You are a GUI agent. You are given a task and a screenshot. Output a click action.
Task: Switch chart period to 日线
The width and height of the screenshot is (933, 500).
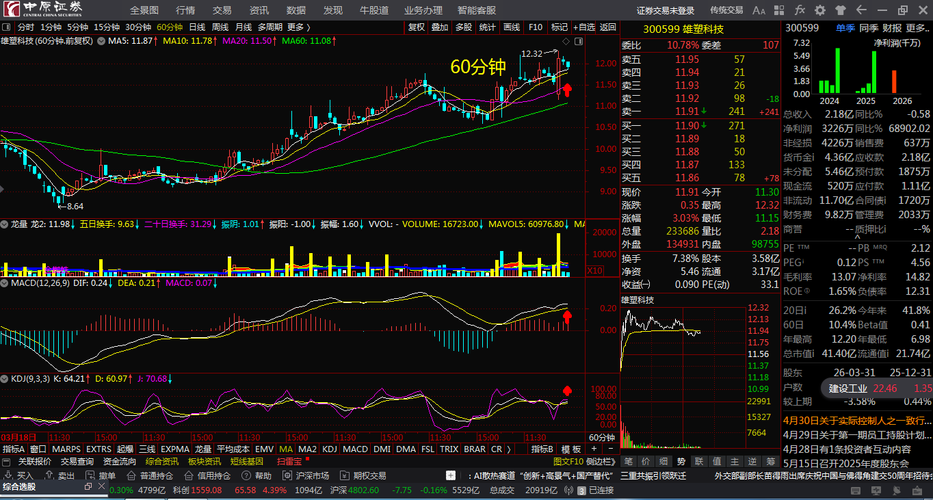pyautogui.click(x=197, y=27)
